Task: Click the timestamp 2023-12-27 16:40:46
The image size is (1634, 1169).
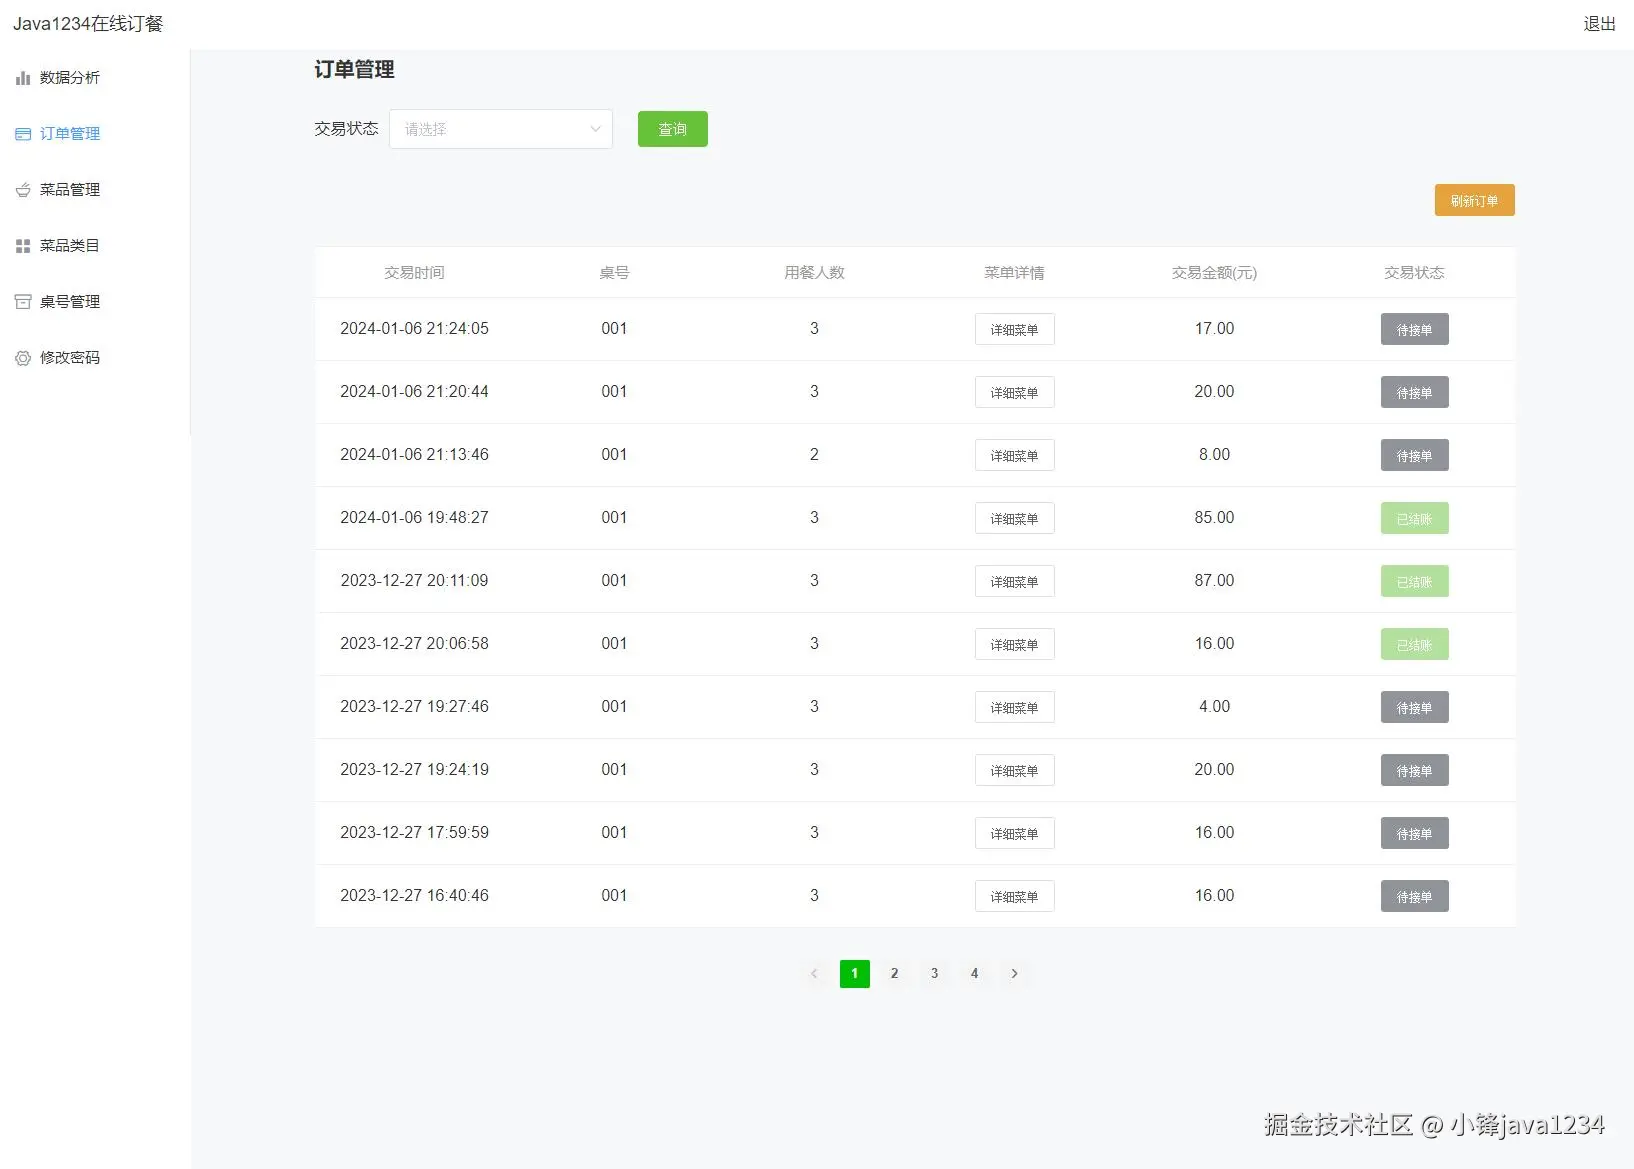Action: [414, 895]
